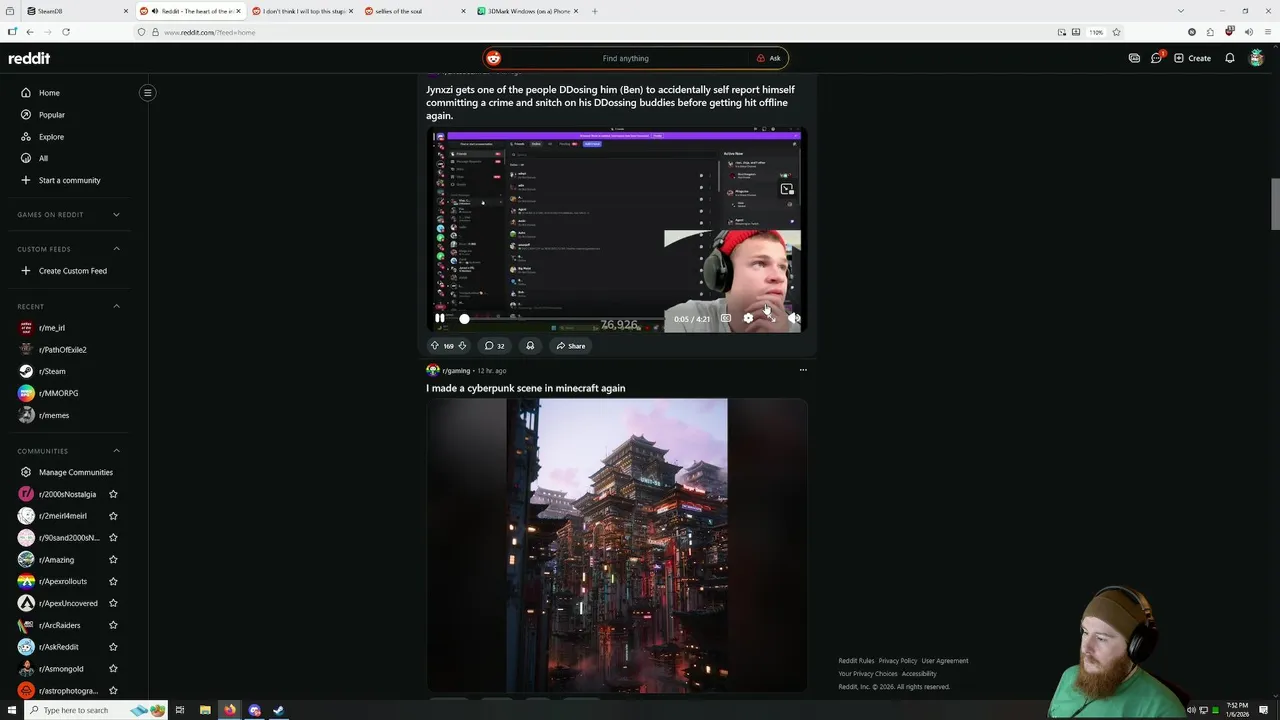Go to Explore in the sidebar
This screenshot has width=1280, height=720.
point(51,137)
